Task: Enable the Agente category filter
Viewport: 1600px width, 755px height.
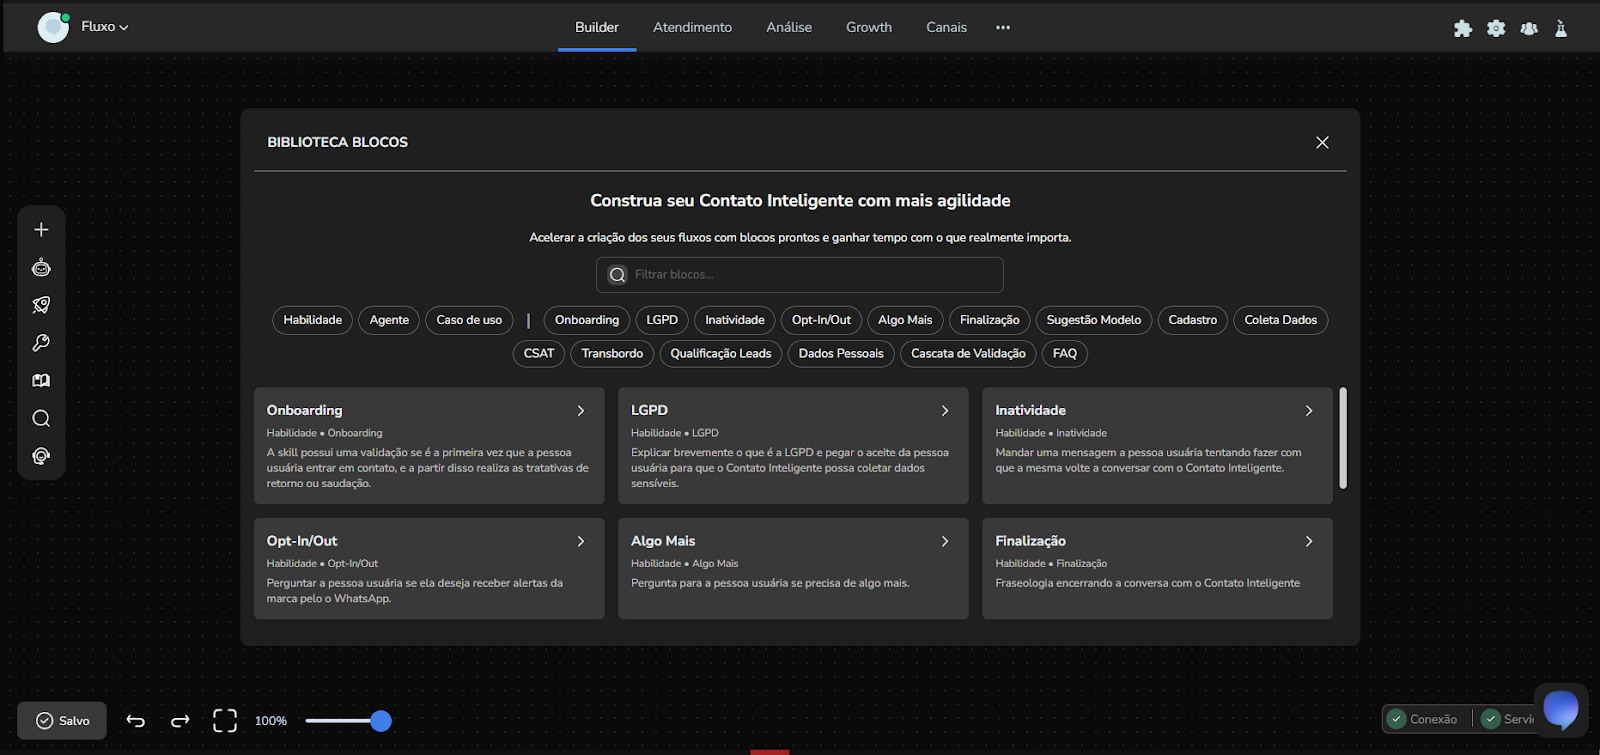Action: (x=389, y=320)
